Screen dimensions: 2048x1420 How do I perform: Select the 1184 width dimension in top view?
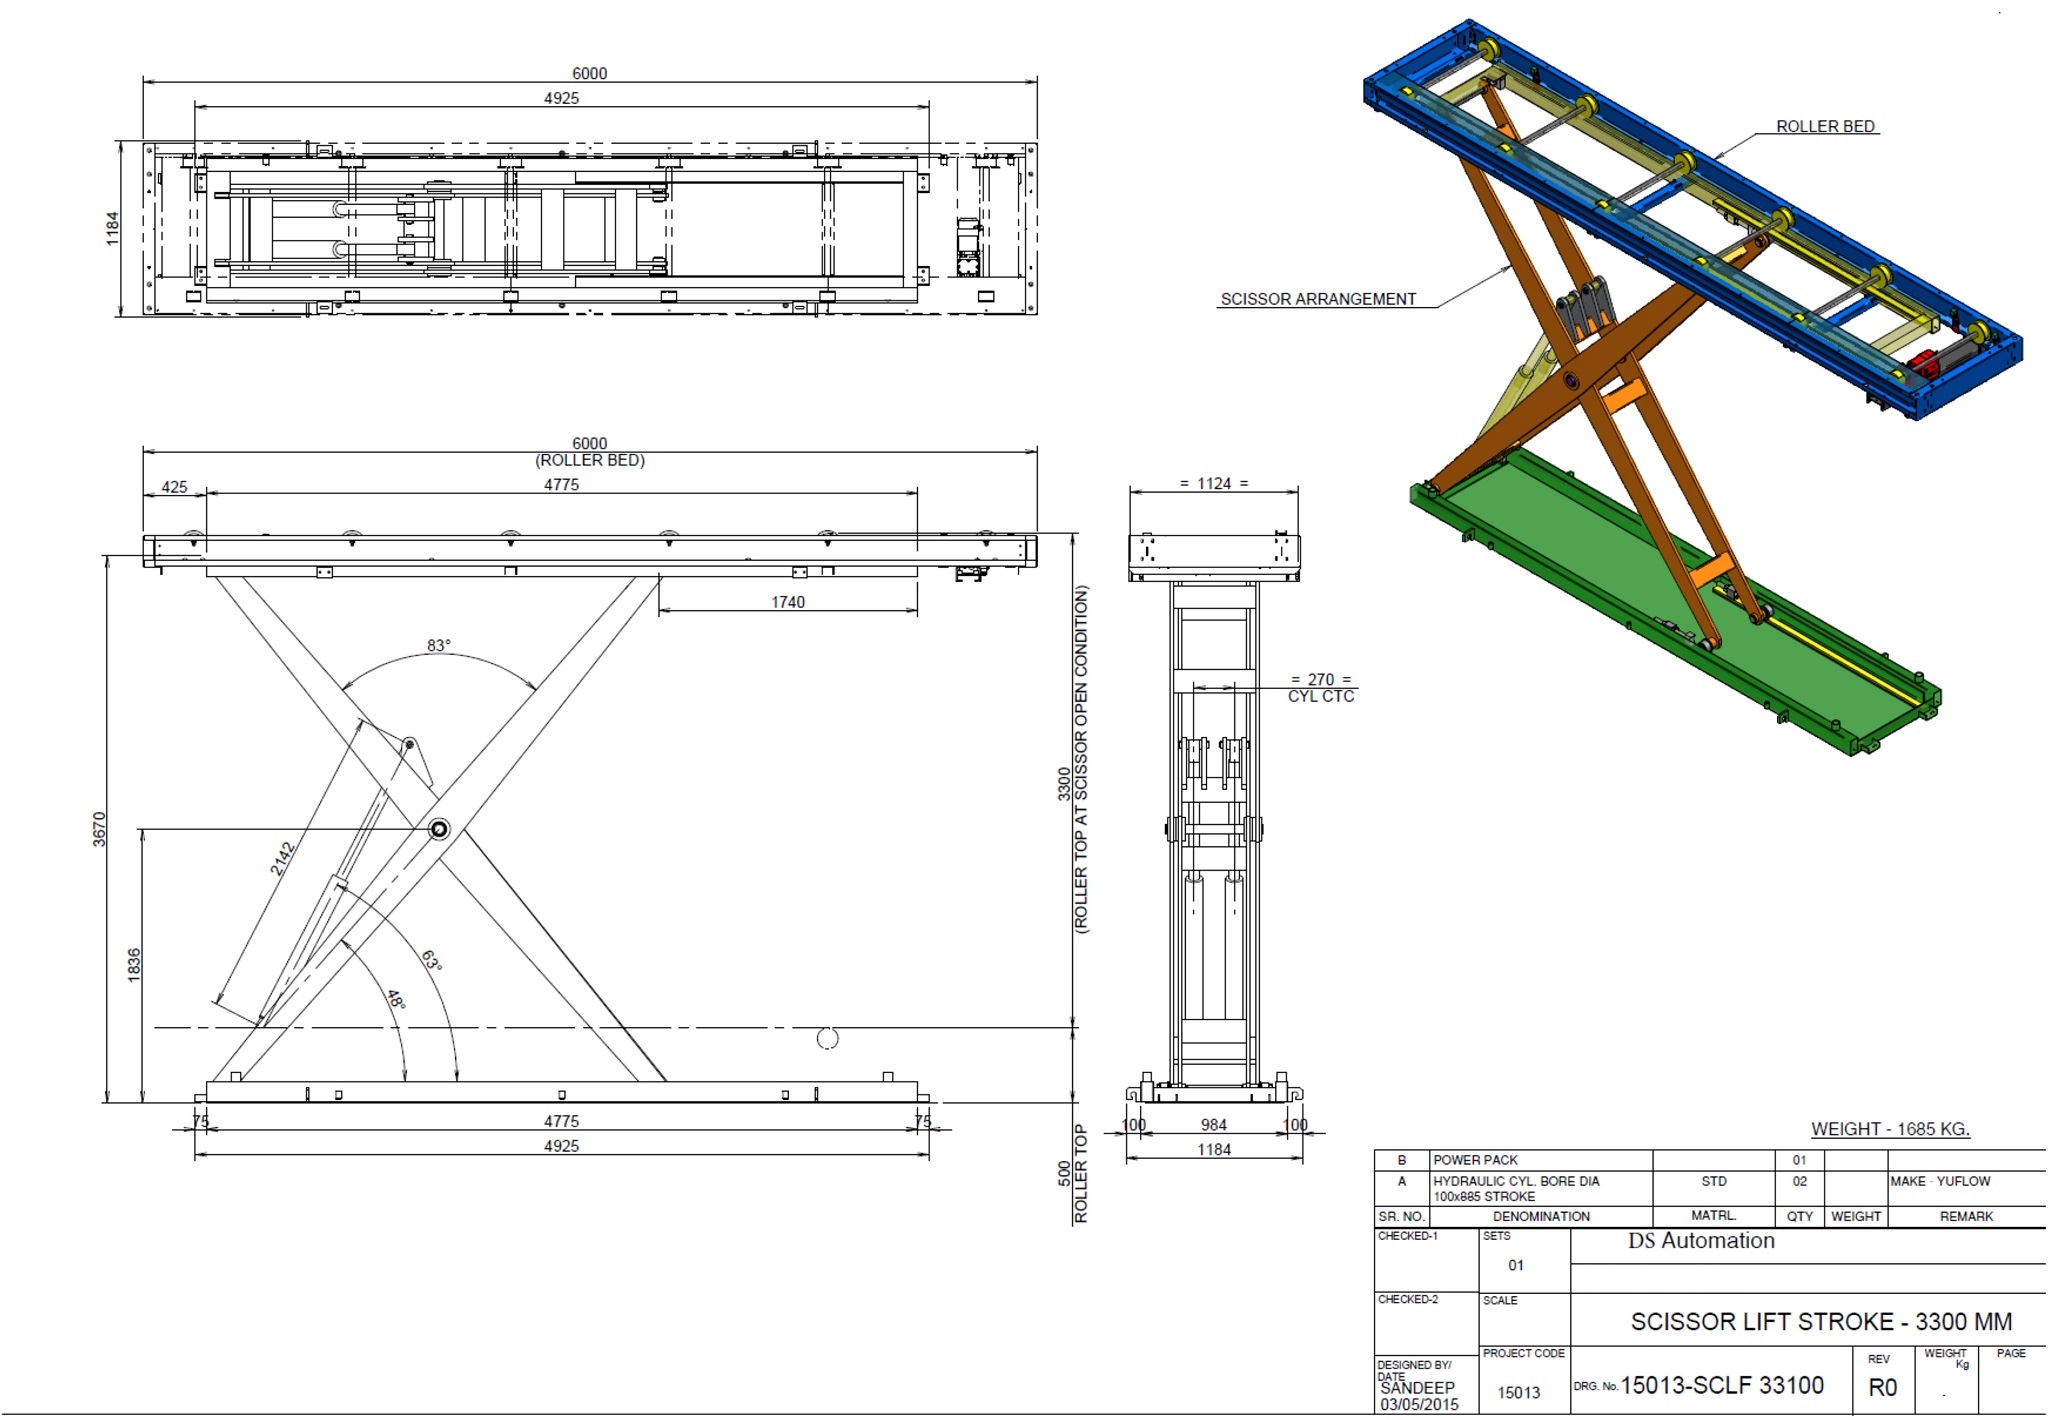tap(113, 229)
